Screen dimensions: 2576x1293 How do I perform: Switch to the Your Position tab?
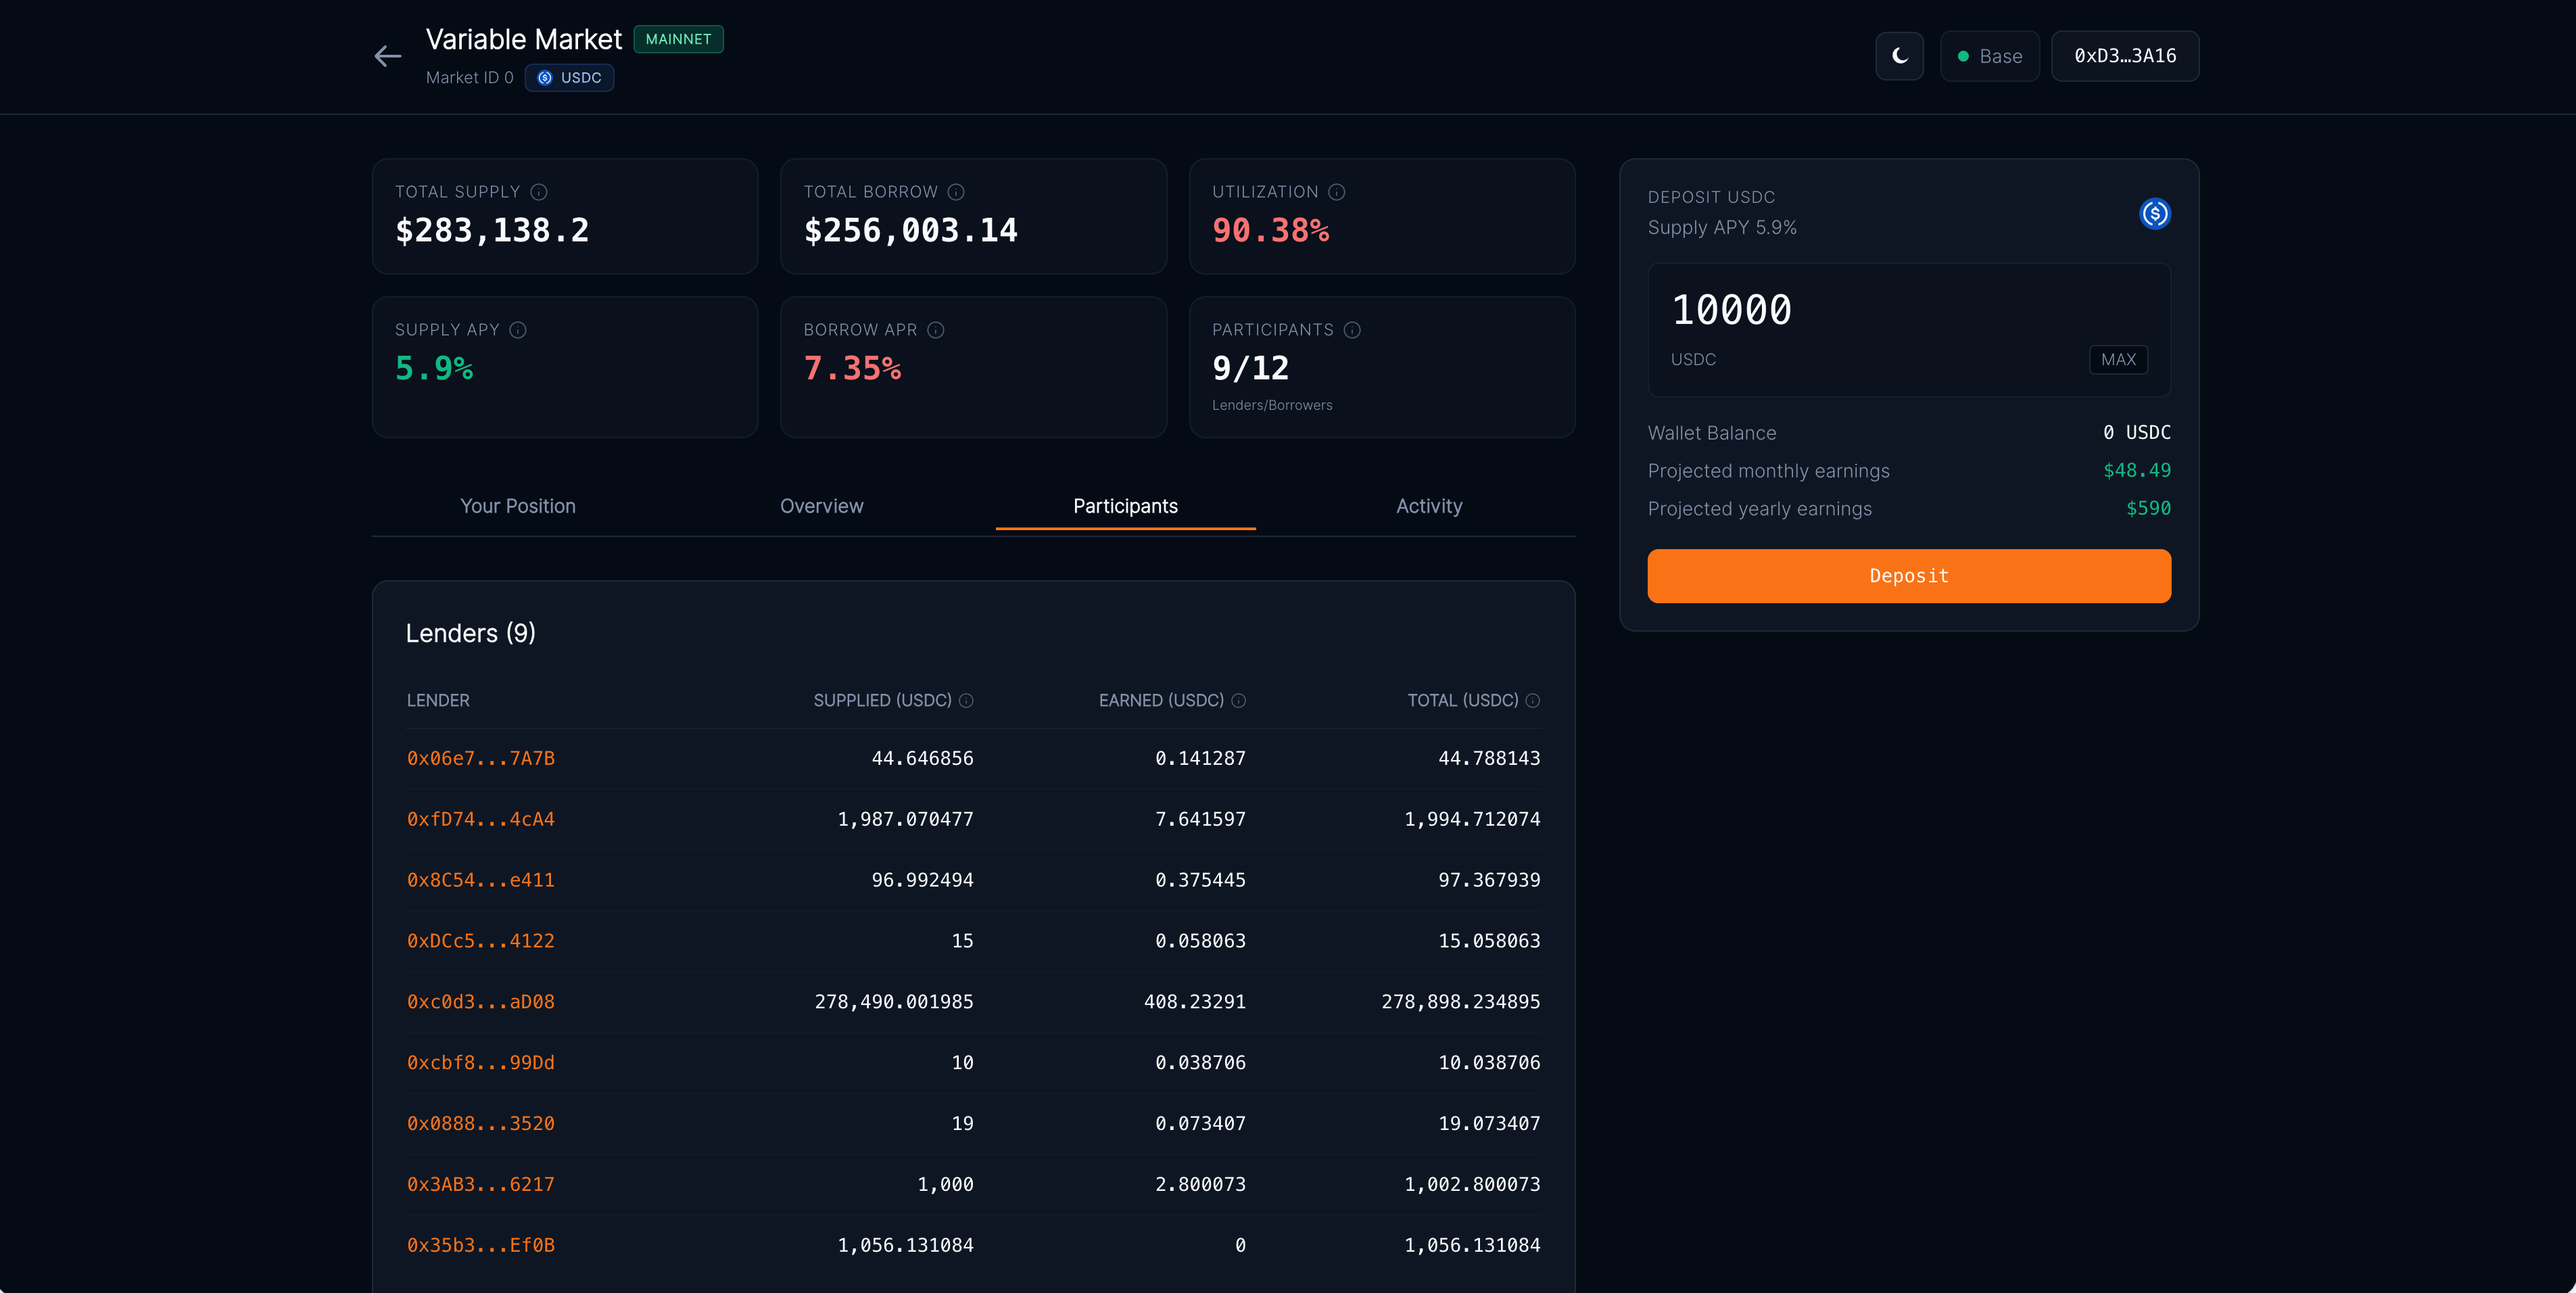(518, 506)
